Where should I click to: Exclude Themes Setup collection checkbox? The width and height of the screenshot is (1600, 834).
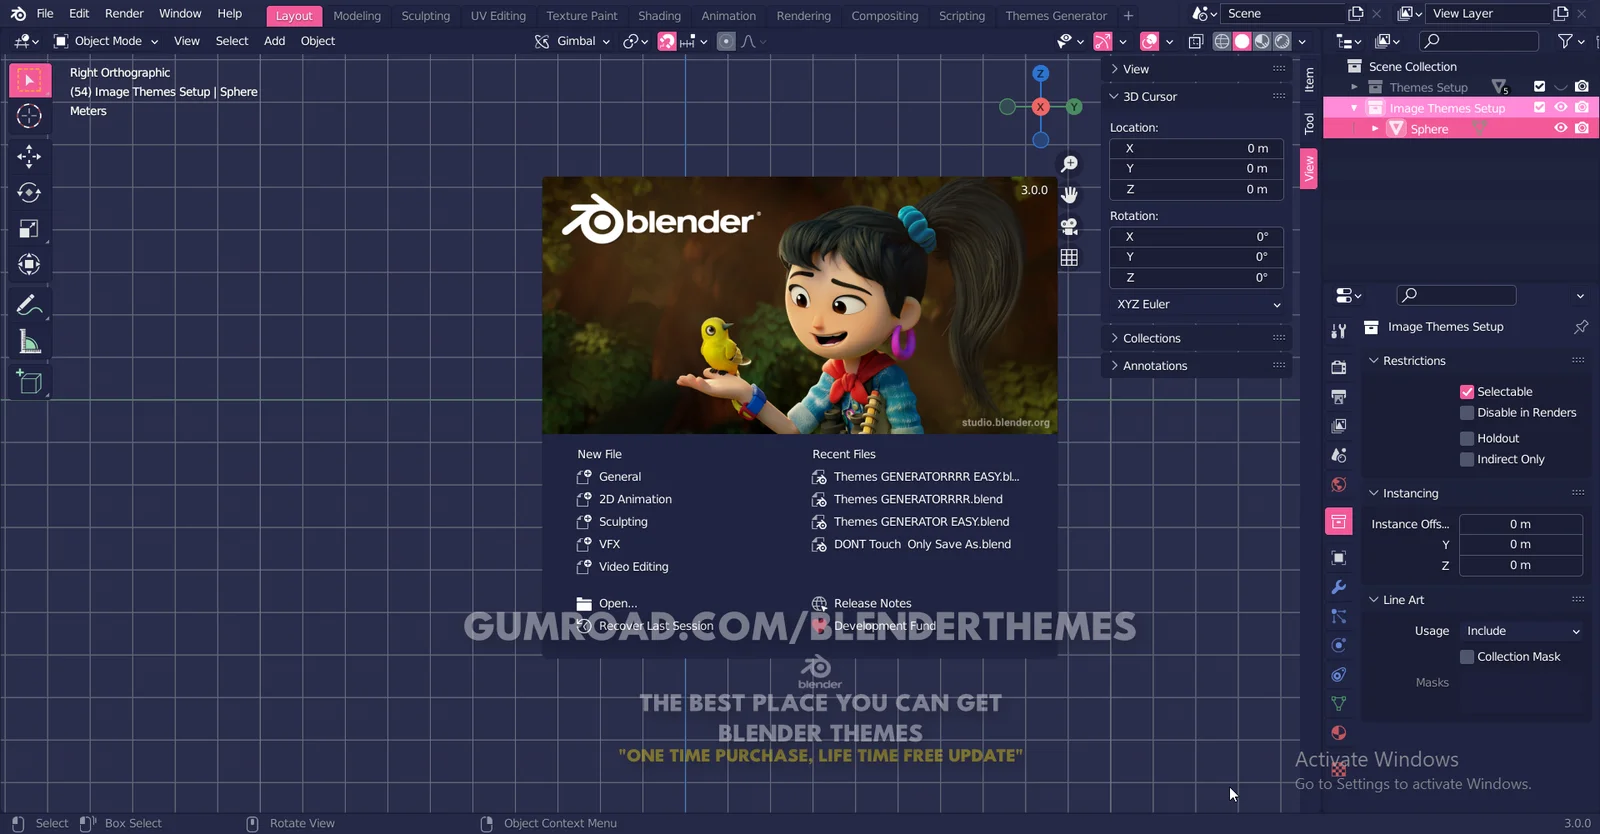coord(1539,87)
